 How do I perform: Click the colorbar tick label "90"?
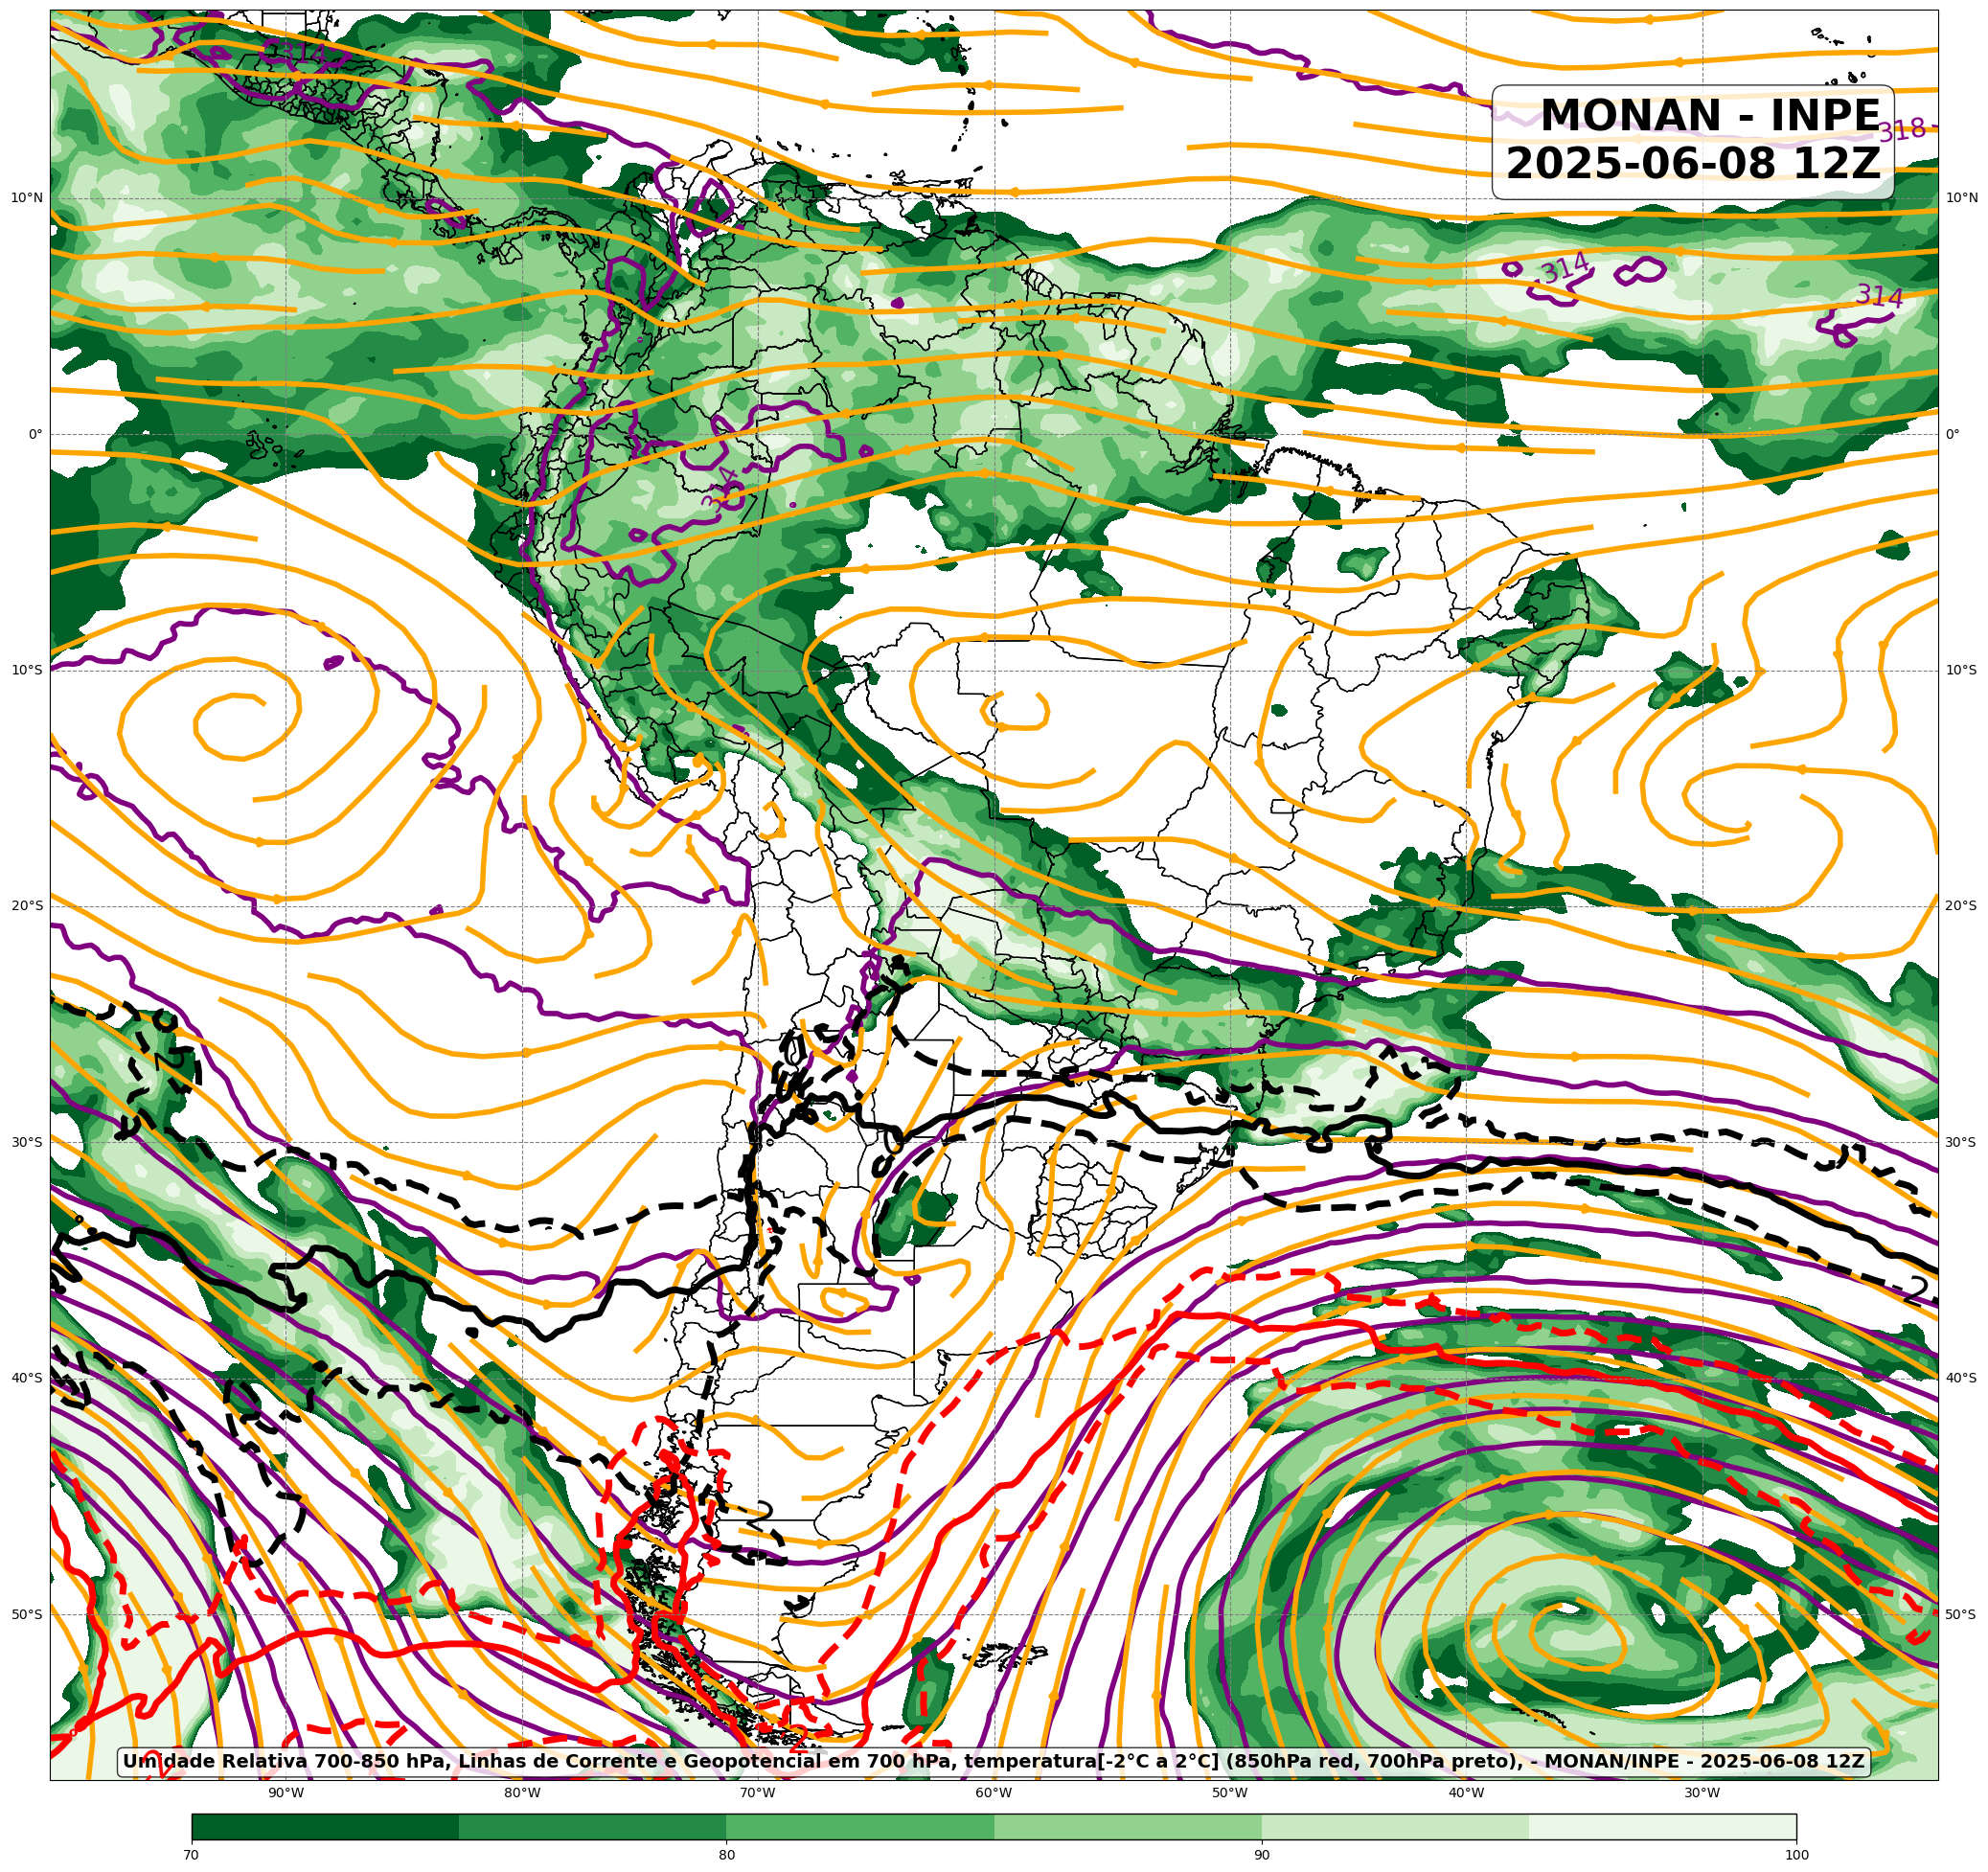pyautogui.click(x=1261, y=1856)
